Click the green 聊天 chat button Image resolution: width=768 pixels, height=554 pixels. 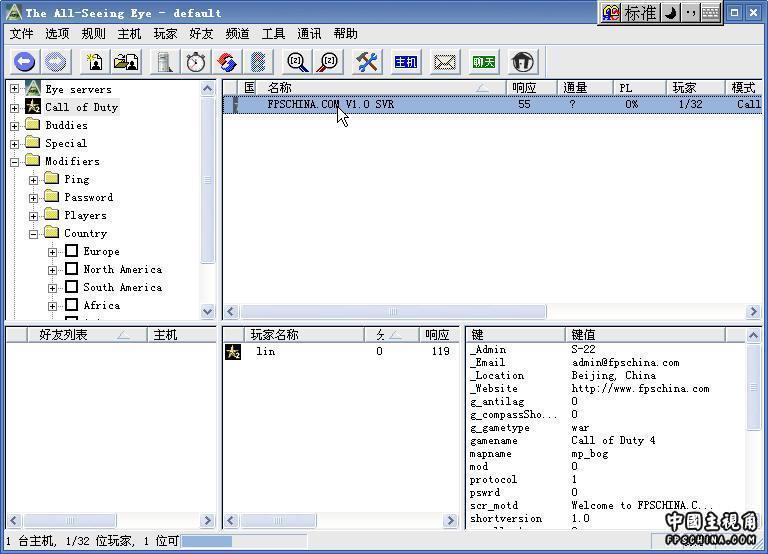point(483,62)
